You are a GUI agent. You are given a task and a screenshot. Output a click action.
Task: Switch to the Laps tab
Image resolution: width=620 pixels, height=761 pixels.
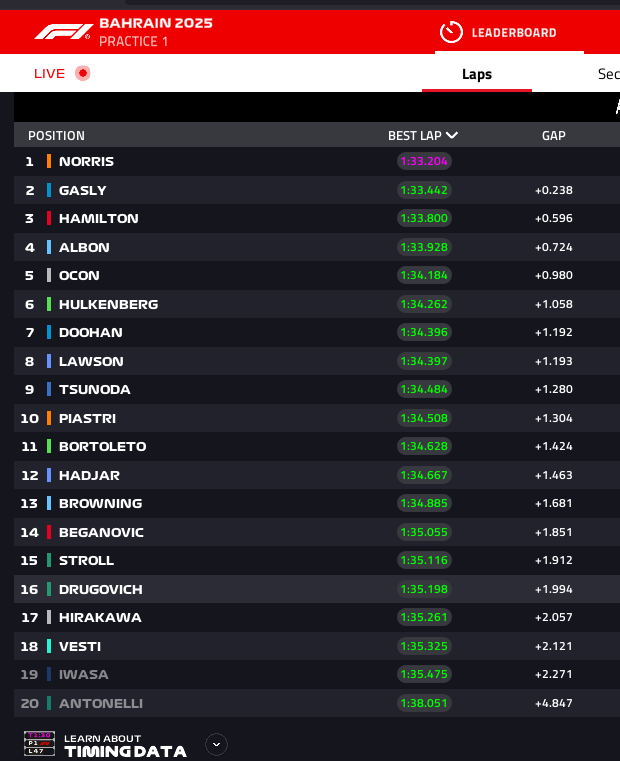477,74
